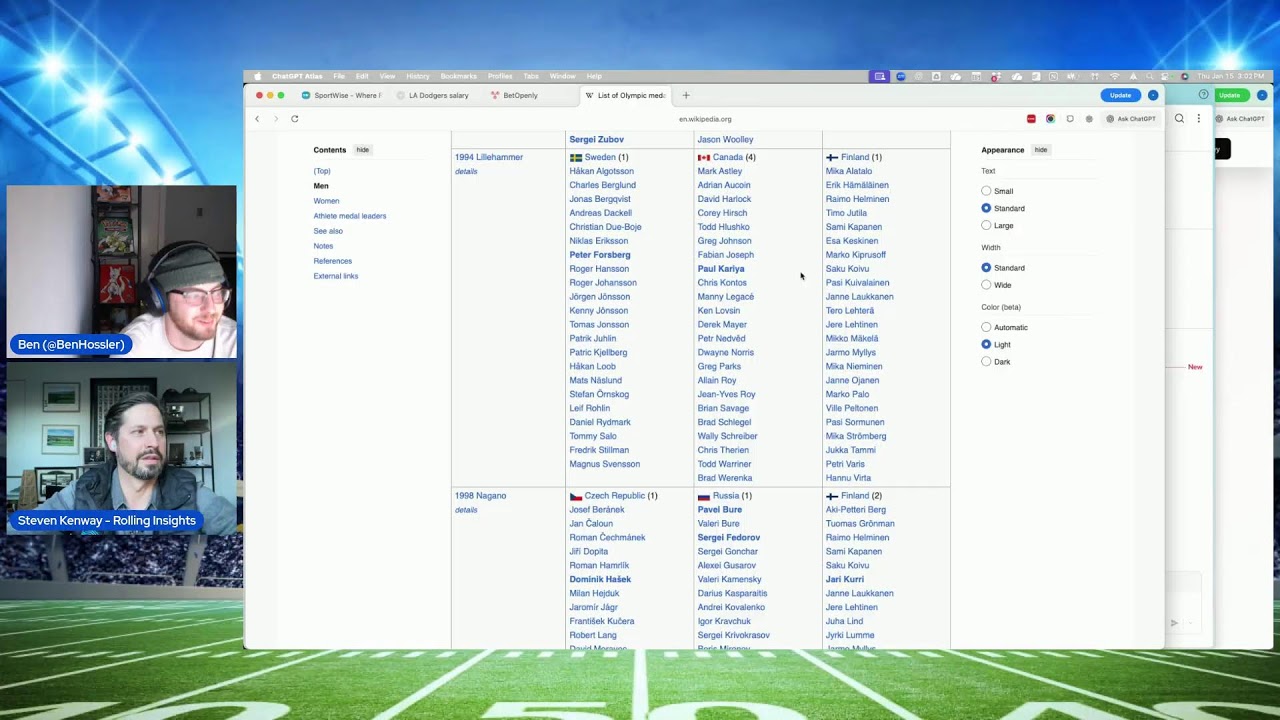Click green Update button in background window
The height and width of the screenshot is (720, 1280).
[1230, 95]
